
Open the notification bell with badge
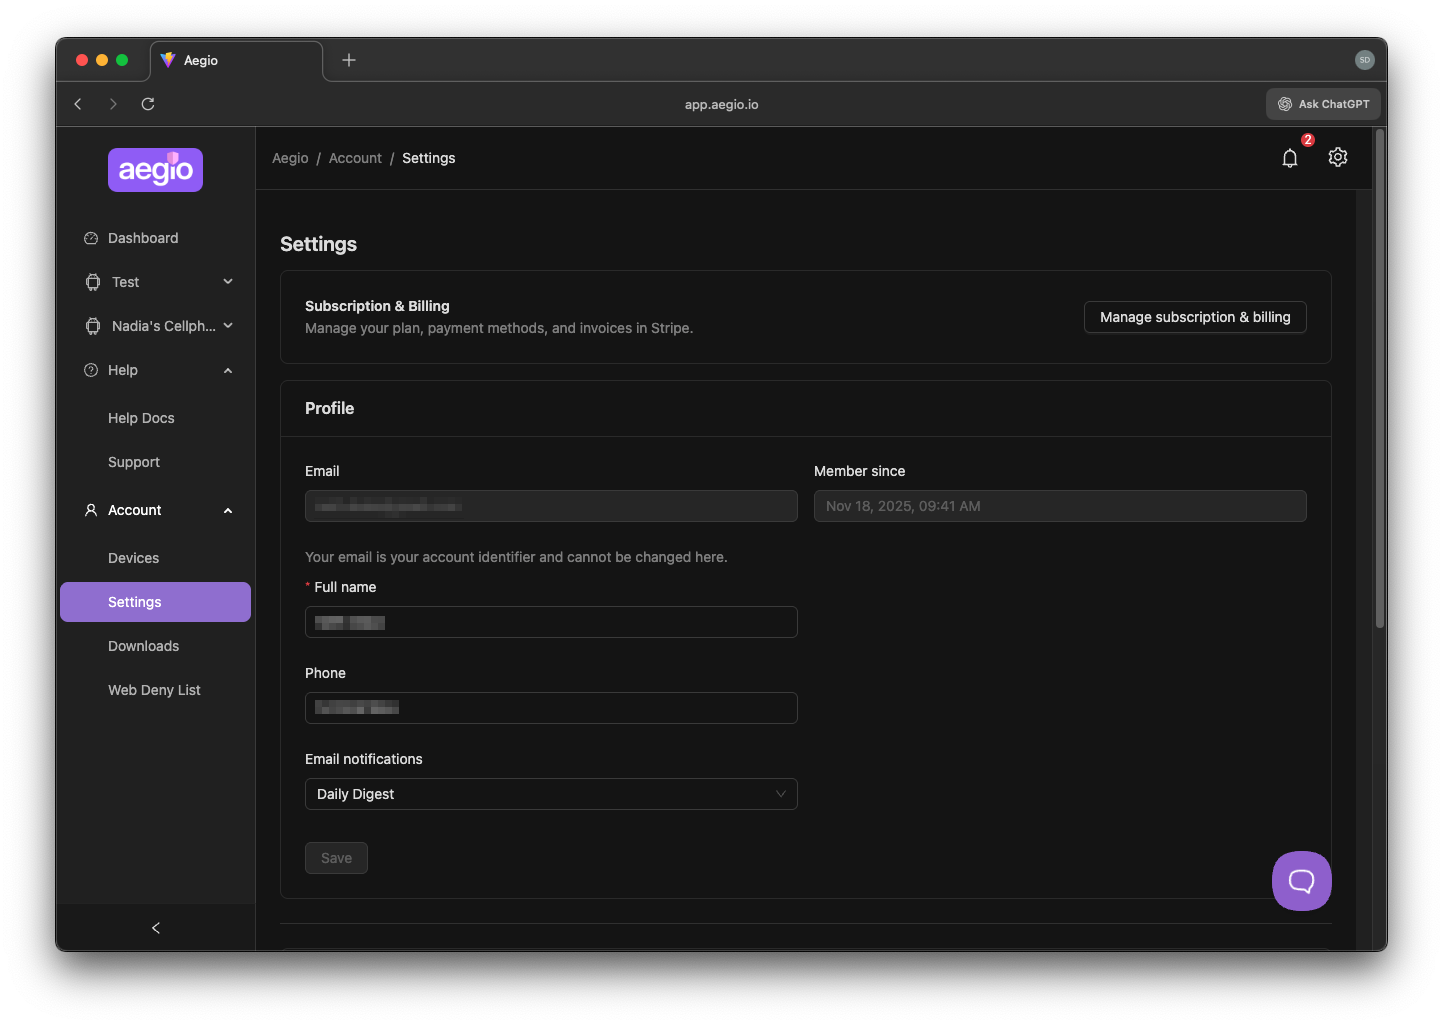[x=1290, y=157]
